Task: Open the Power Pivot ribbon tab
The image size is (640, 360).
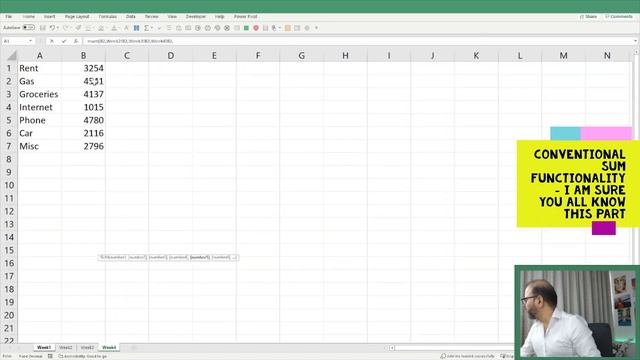Action: 245,17
